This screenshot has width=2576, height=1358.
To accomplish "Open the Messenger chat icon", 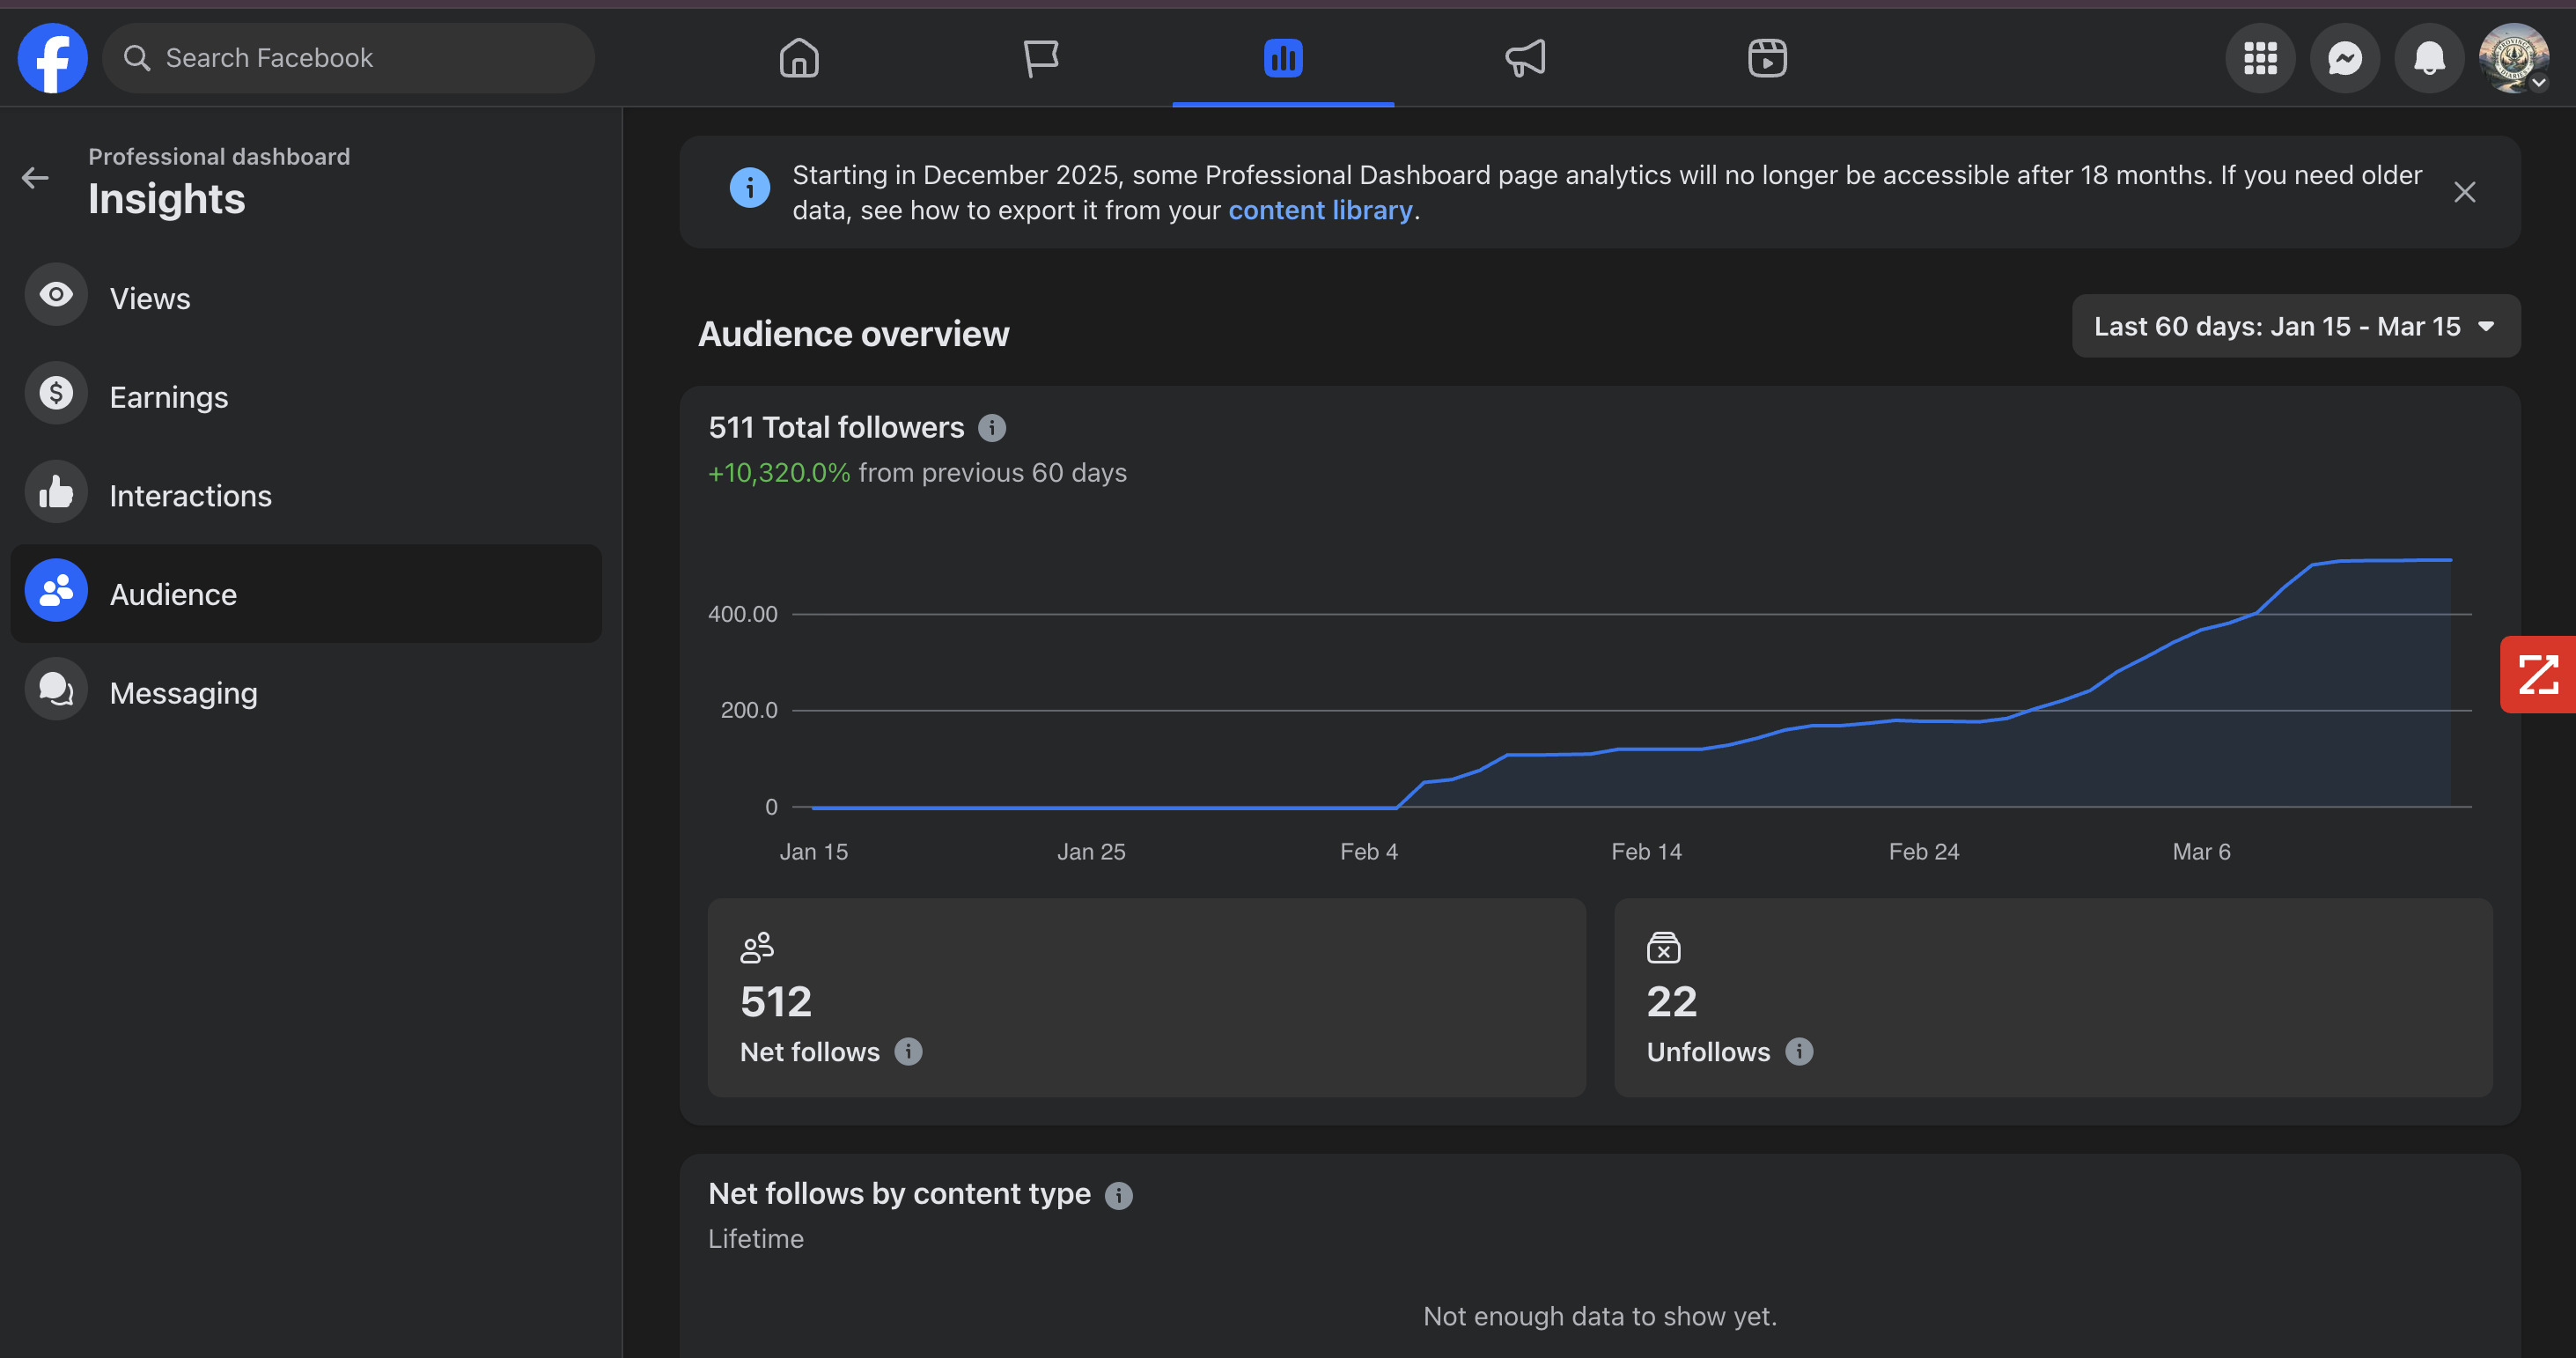I will (2344, 58).
